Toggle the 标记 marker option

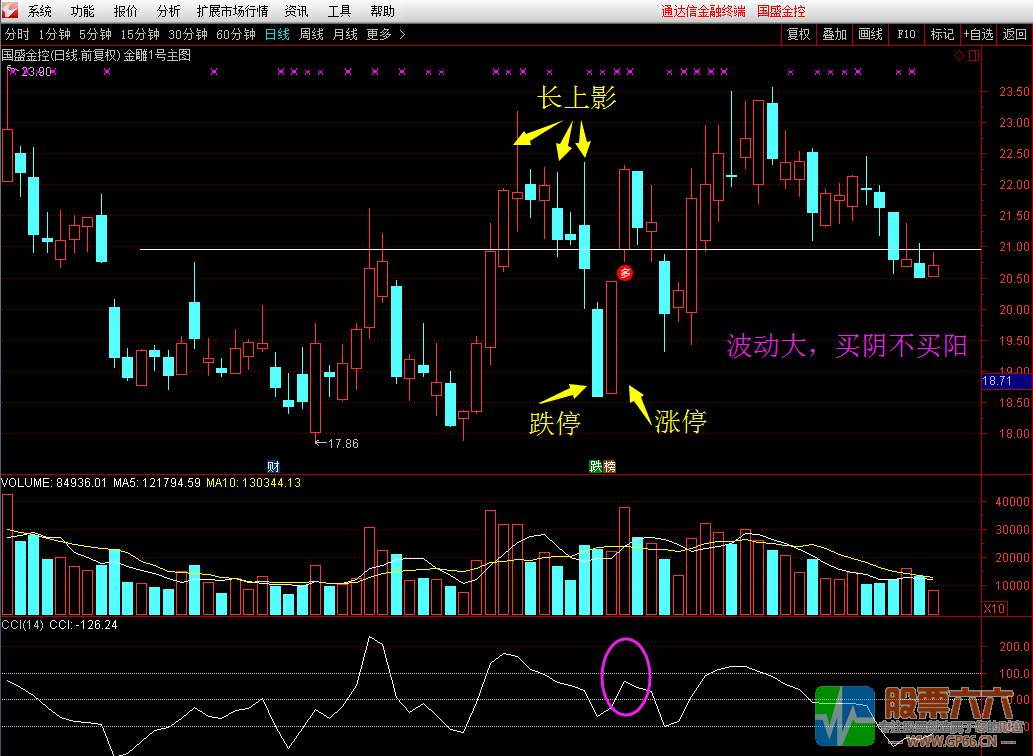(942, 34)
